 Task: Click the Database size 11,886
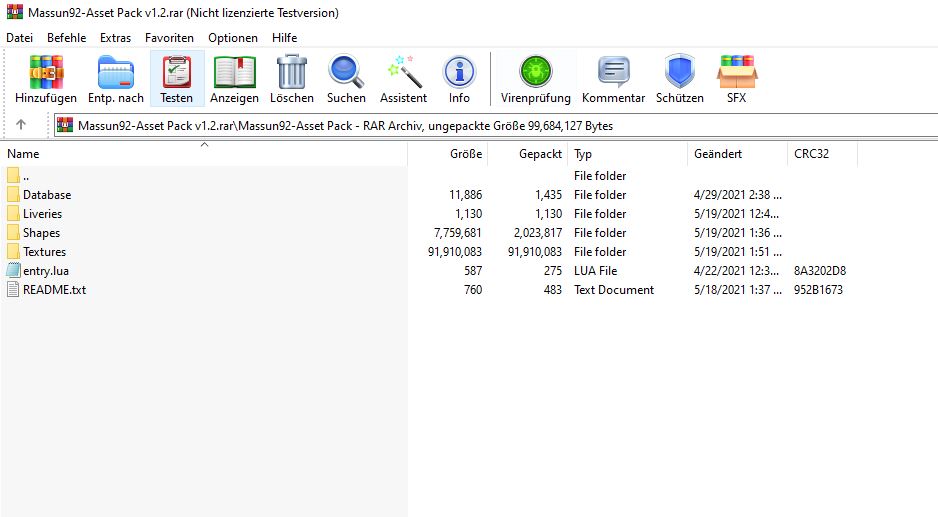(x=465, y=194)
